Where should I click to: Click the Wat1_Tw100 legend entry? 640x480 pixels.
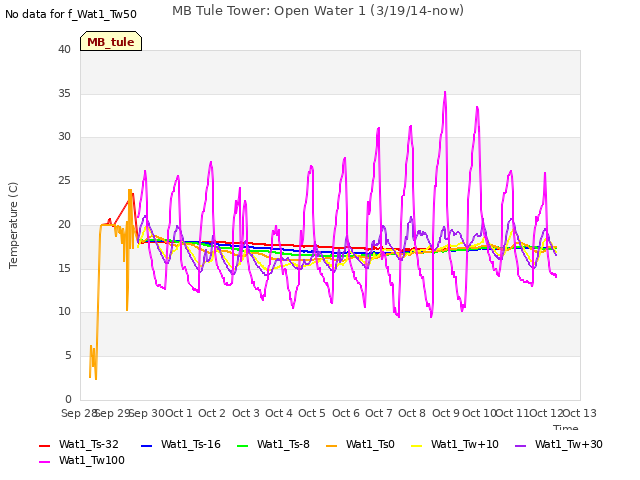click(x=82, y=460)
